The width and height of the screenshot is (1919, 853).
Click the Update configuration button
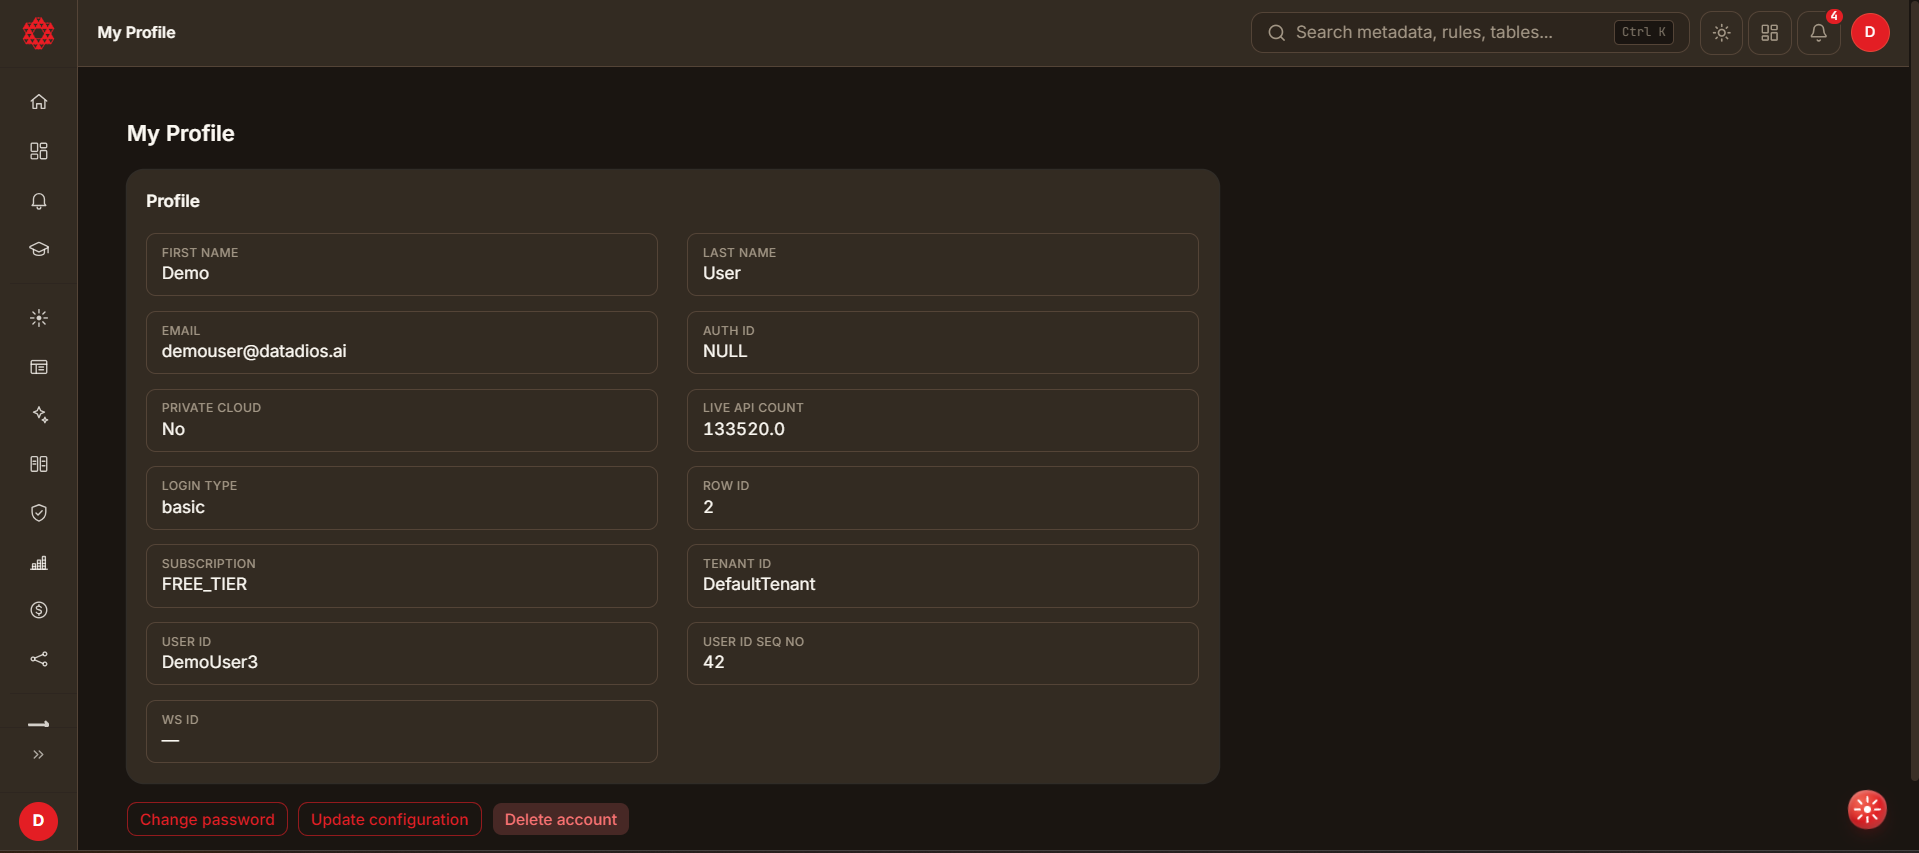(x=389, y=819)
